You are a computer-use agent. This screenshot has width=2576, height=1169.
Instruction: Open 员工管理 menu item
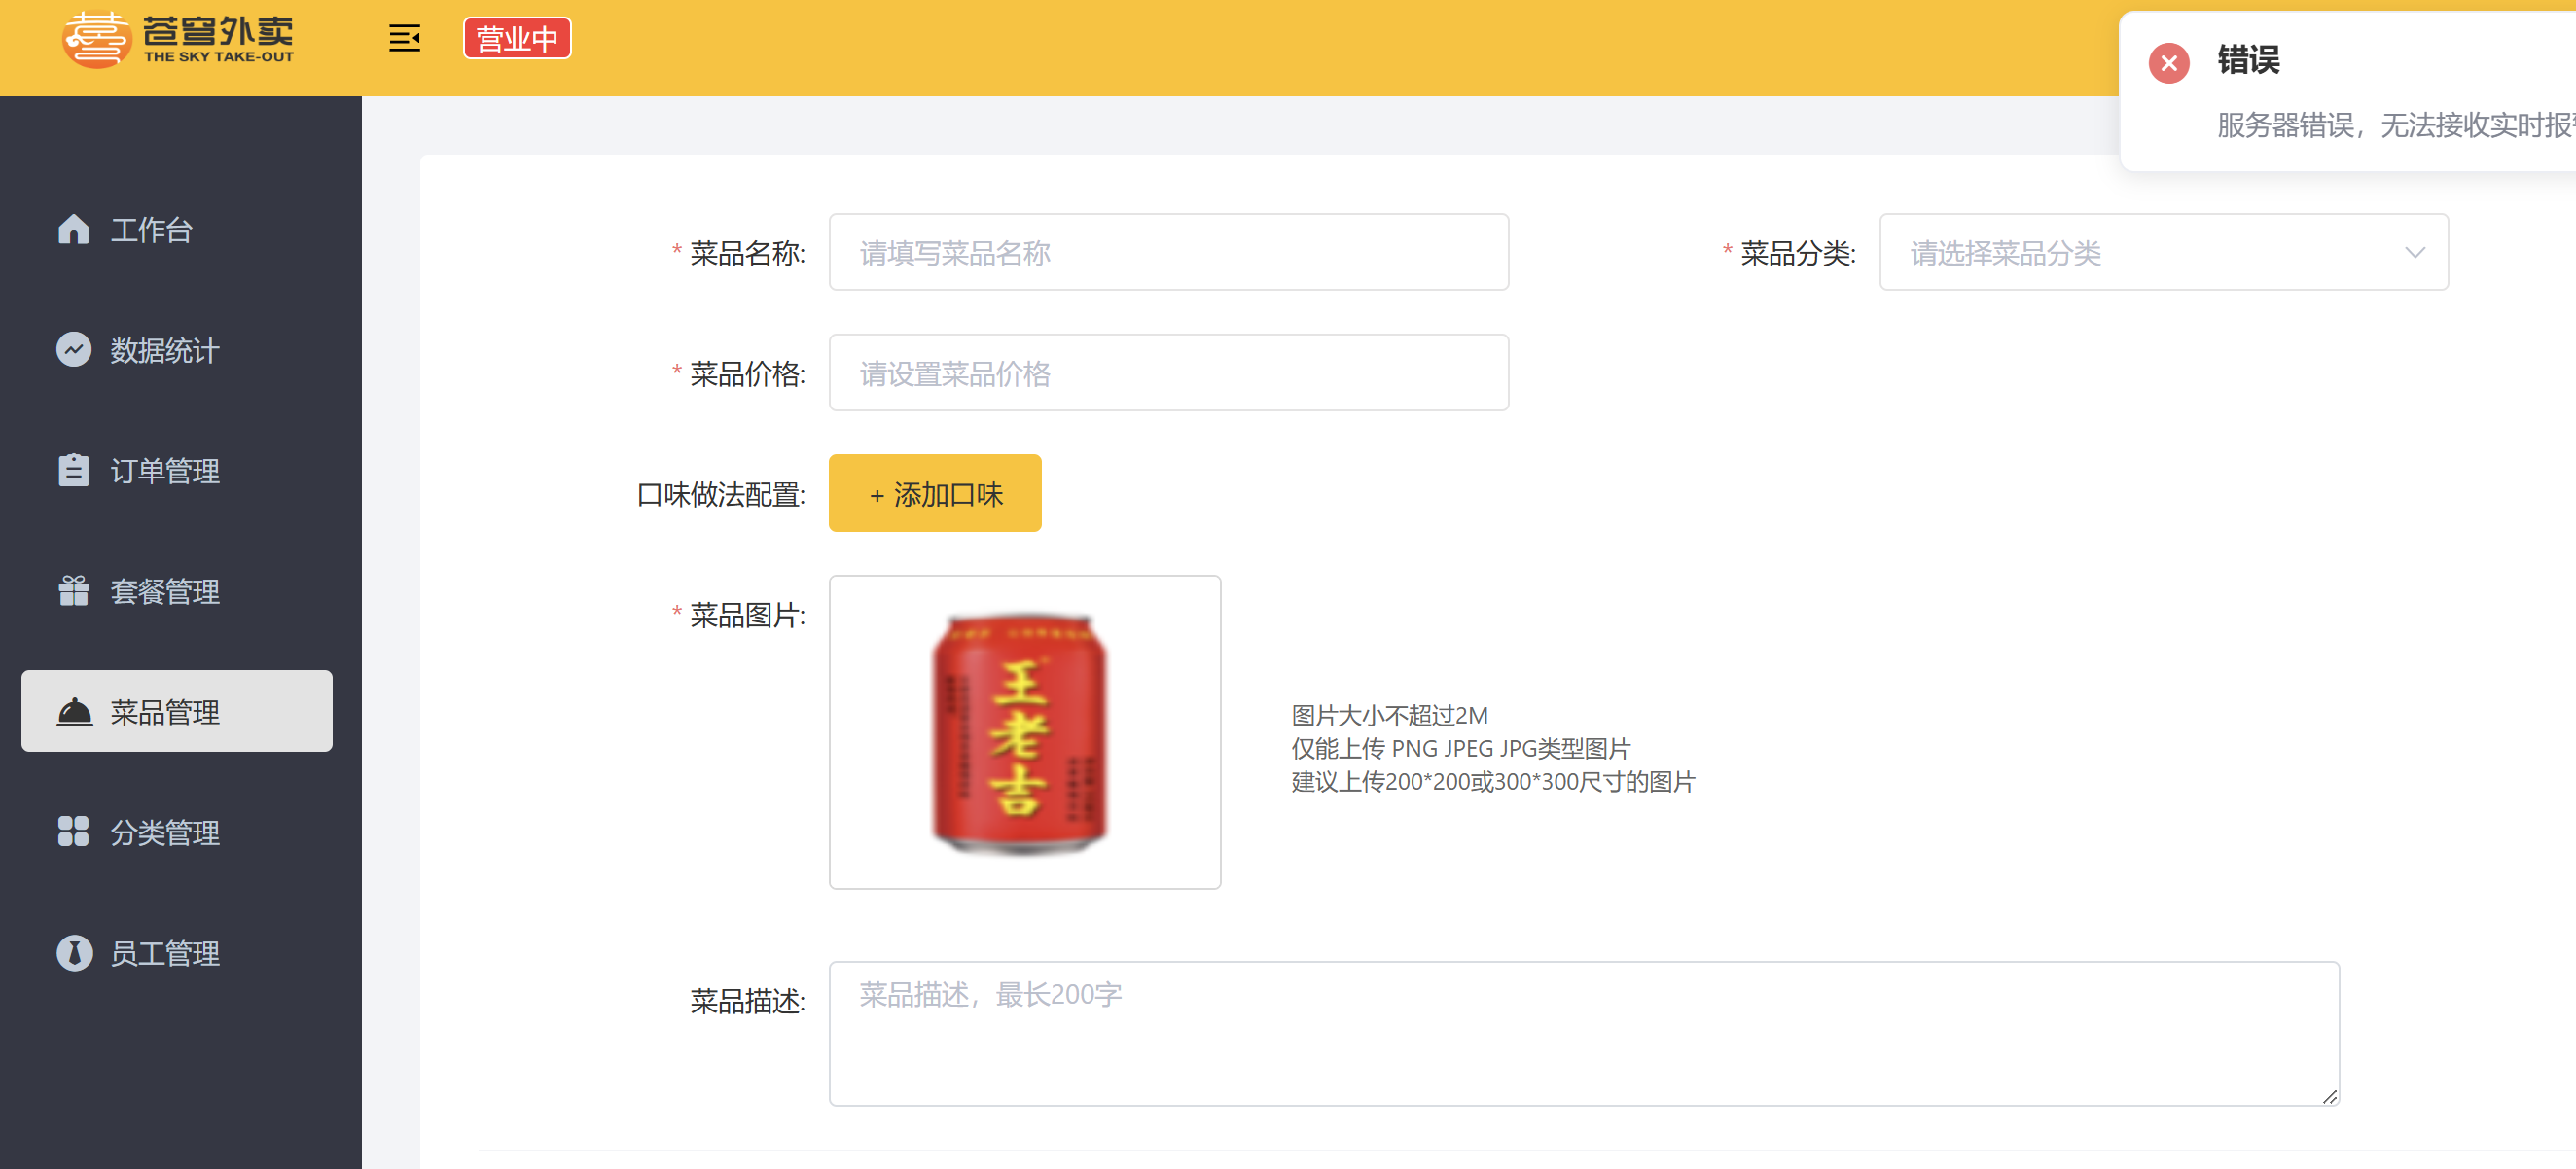tap(165, 953)
